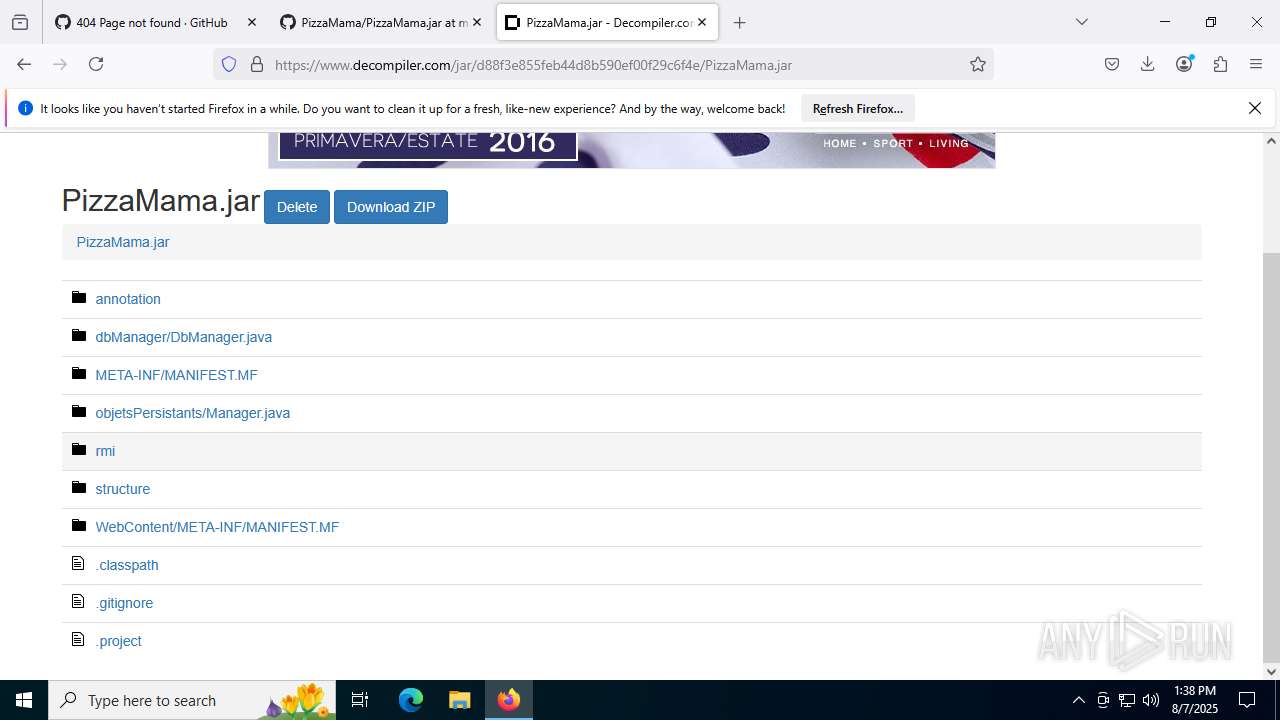The image size is (1280, 720).
Task: Click the Refresh Firefox button
Action: [x=858, y=109]
